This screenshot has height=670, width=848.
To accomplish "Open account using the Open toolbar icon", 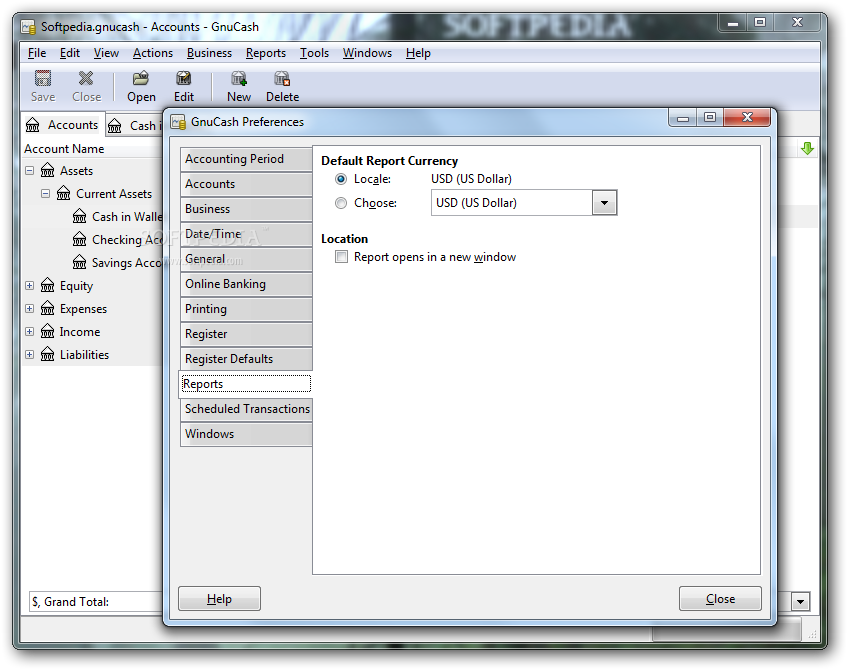I will point(141,79).
